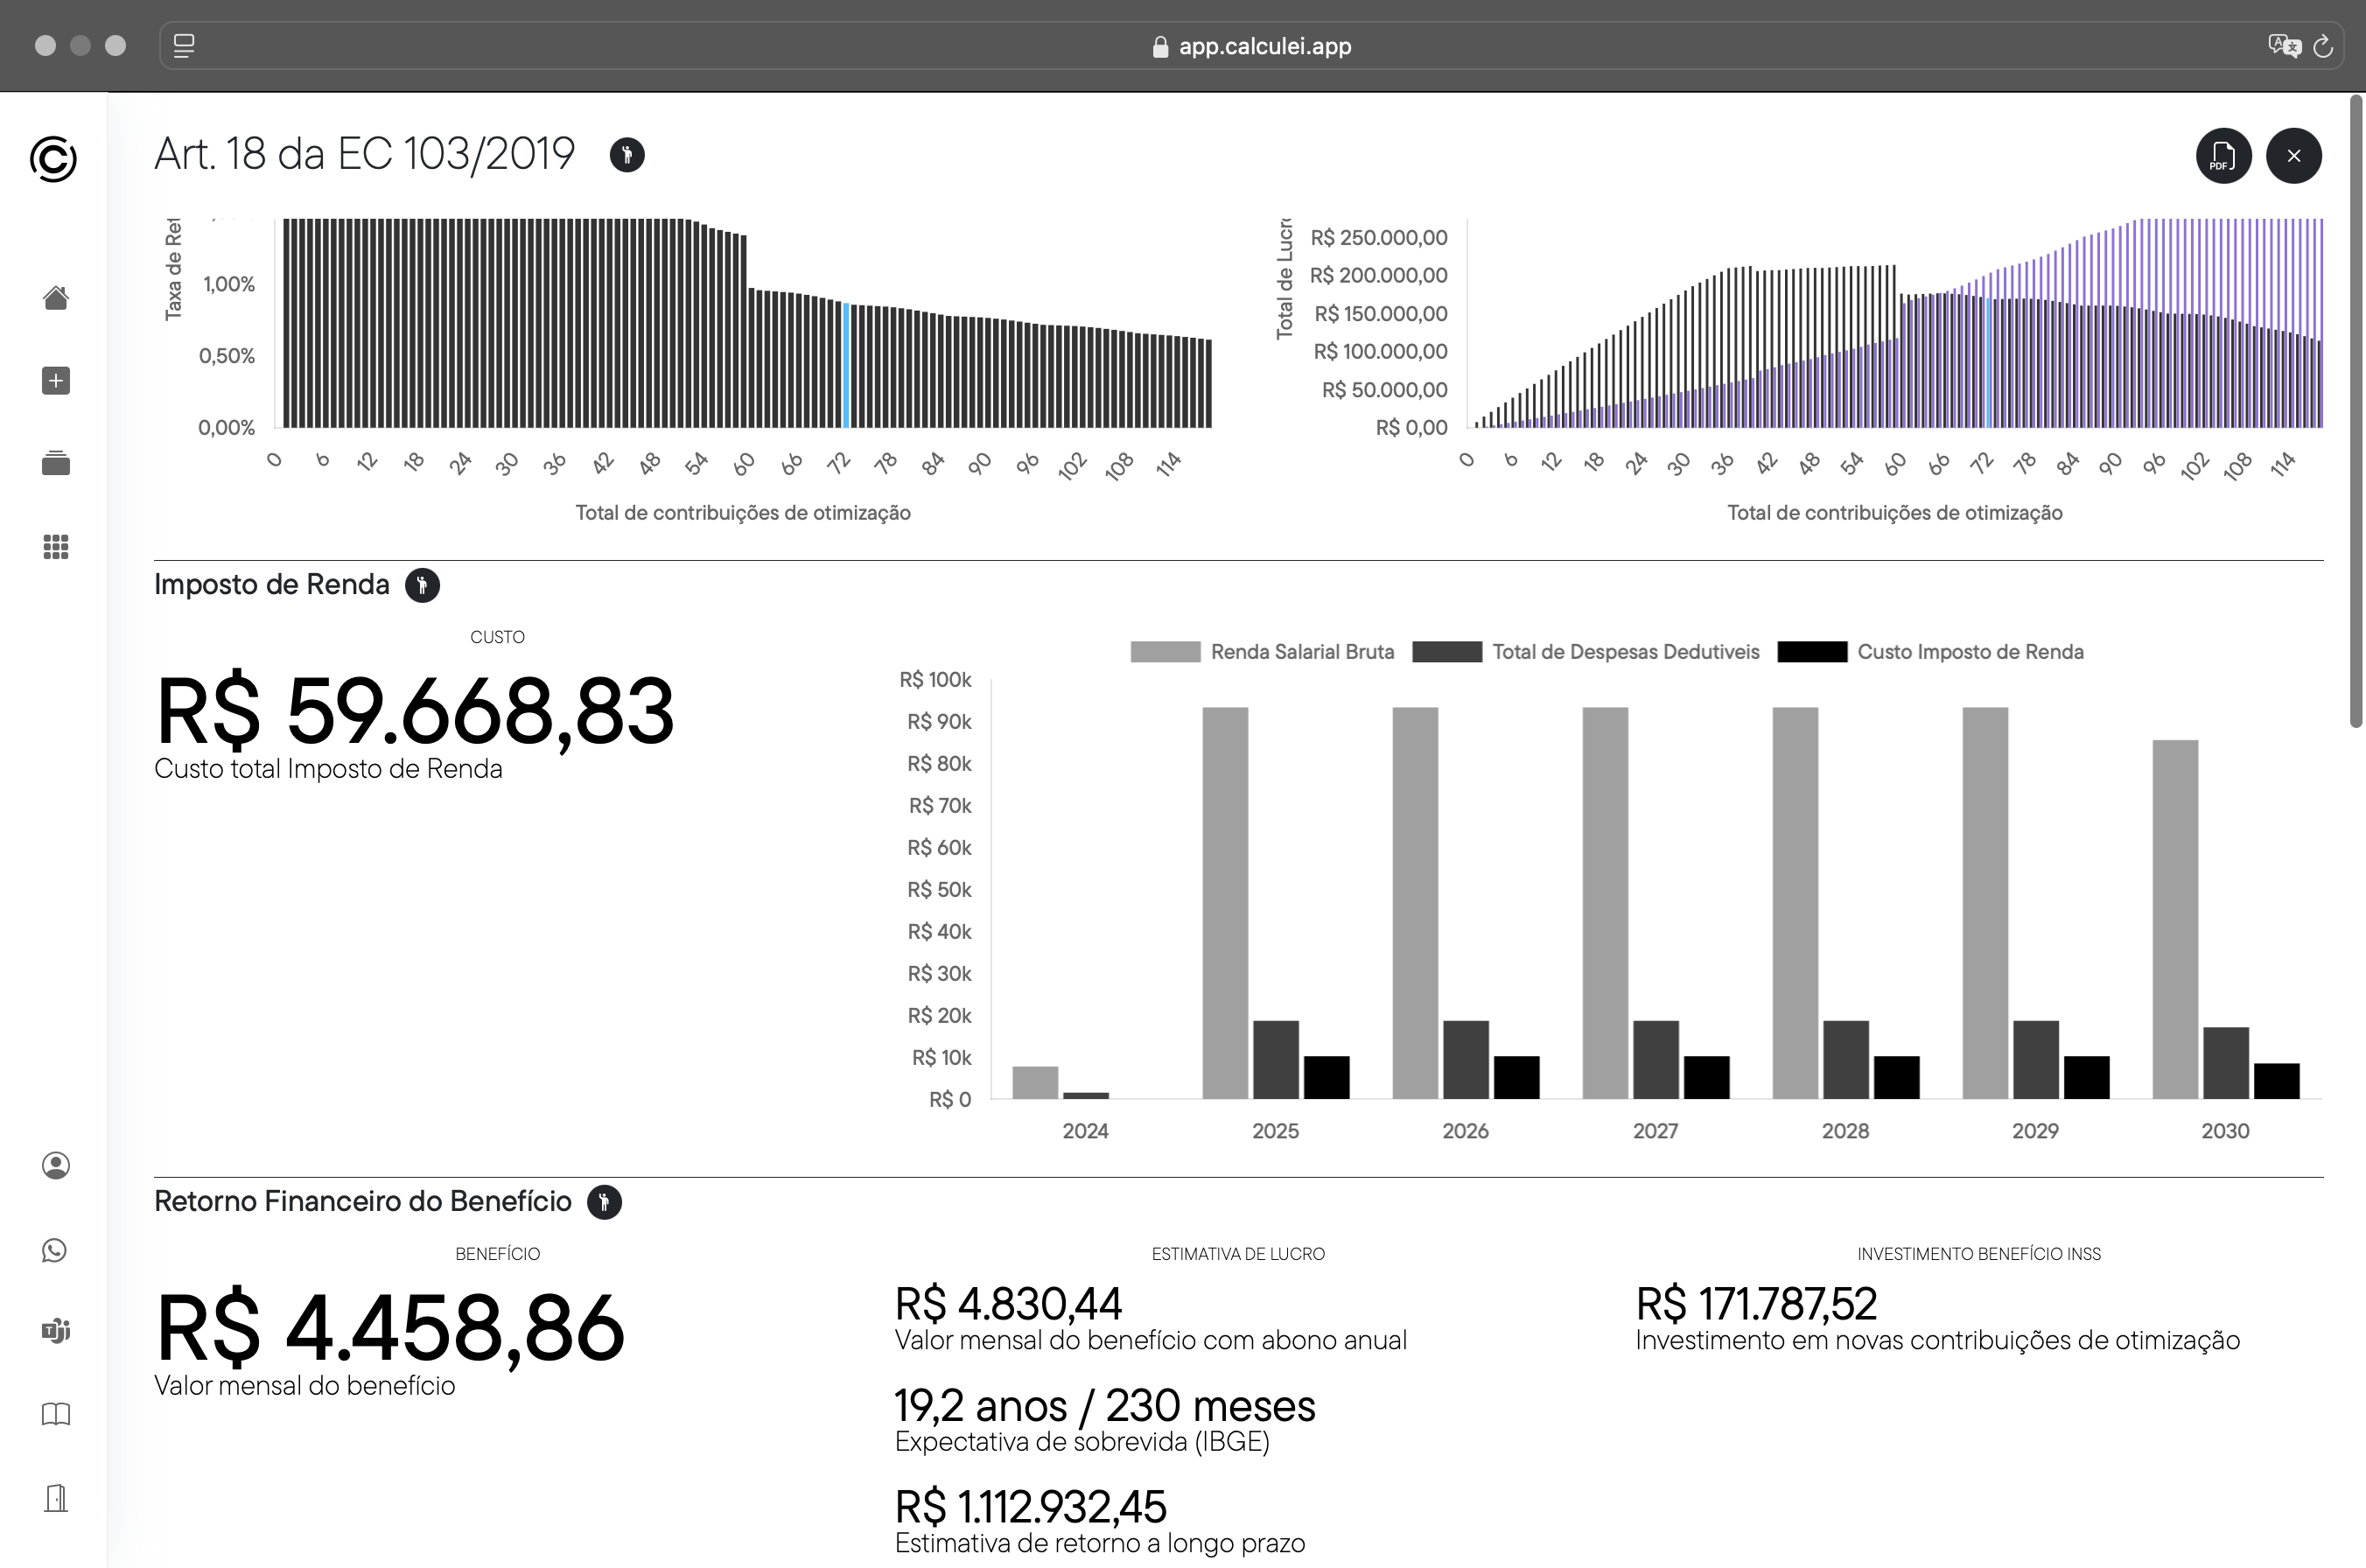Click the 2024 Renda Salarial Bruta bar
Viewport: 2366px width, 1568px height.
tap(1035, 1083)
